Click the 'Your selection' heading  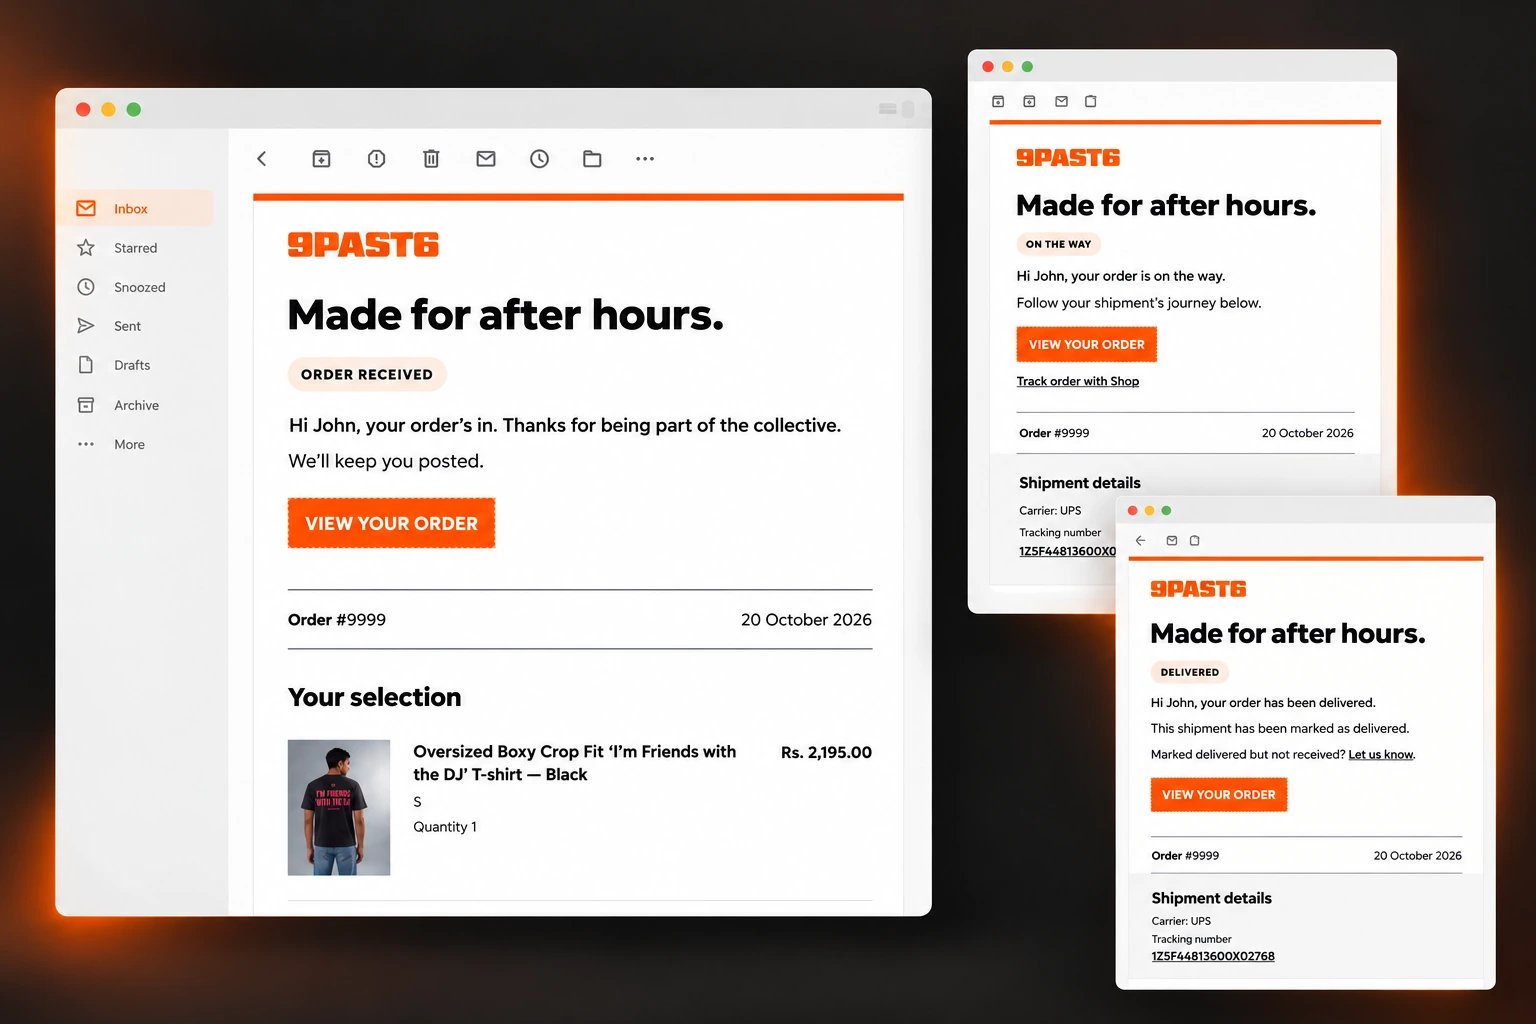pyautogui.click(x=375, y=697)
